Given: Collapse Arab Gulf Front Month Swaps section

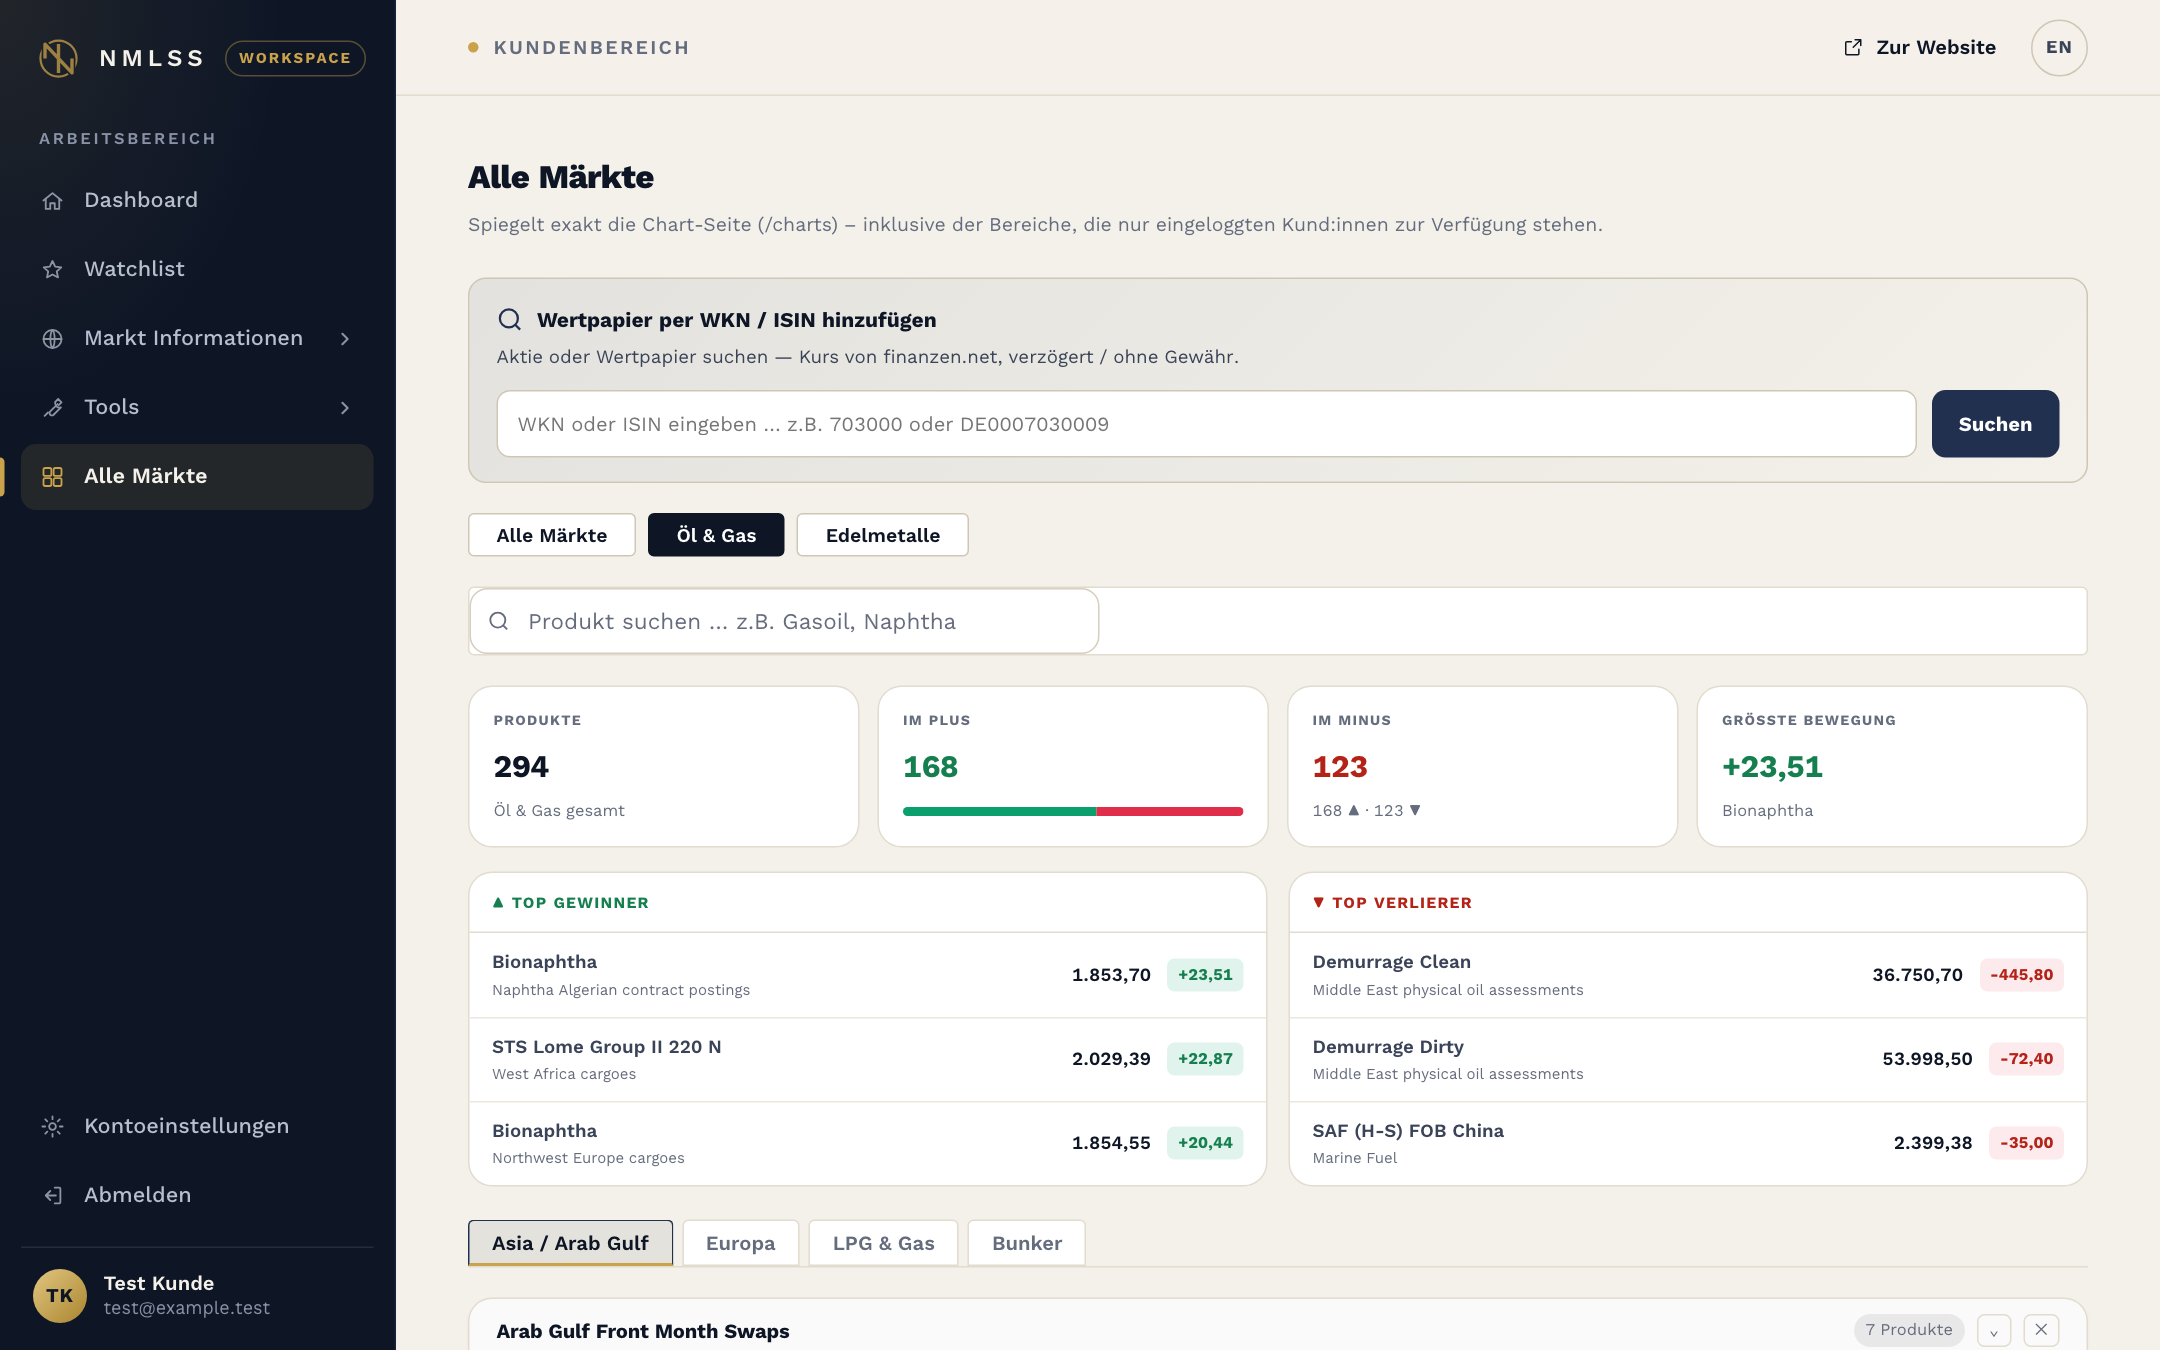Looking at the screenshot, I should click(1994, 1330).
